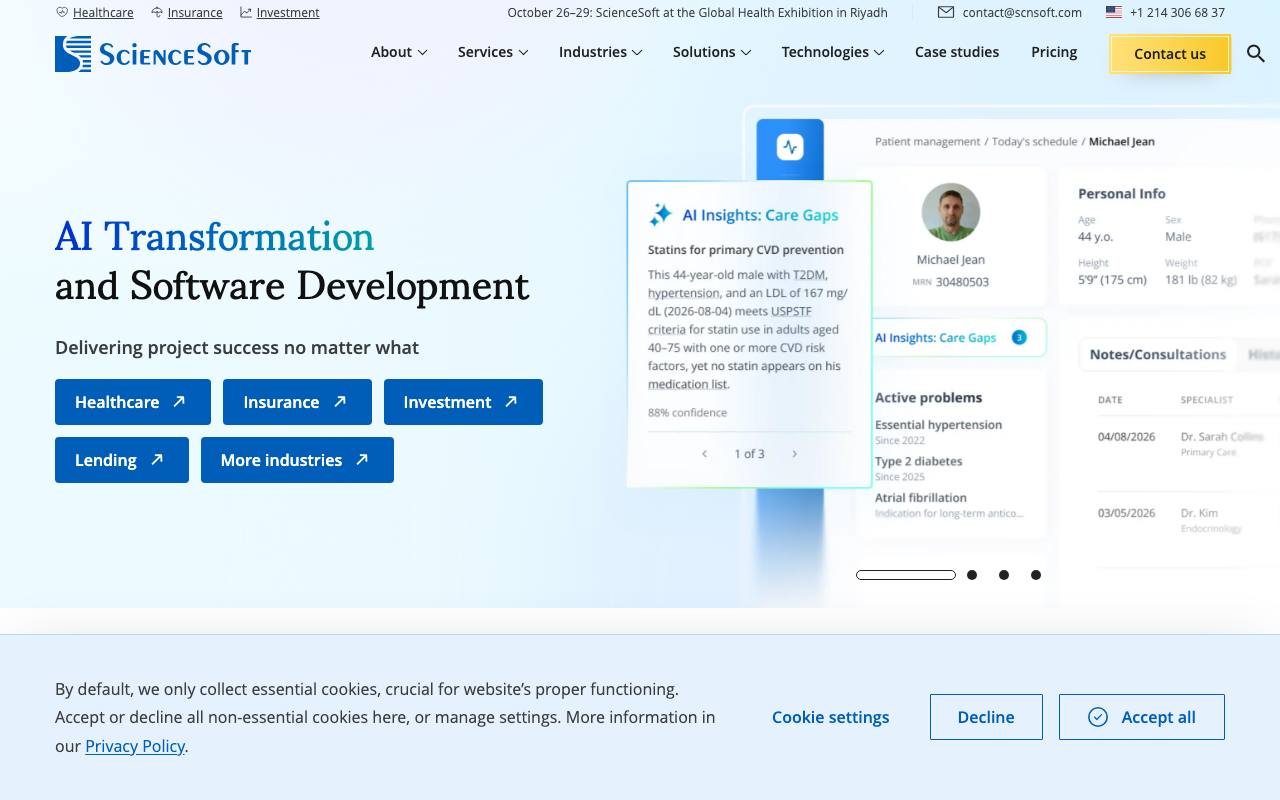Expand the About menu

click(399, 52)
